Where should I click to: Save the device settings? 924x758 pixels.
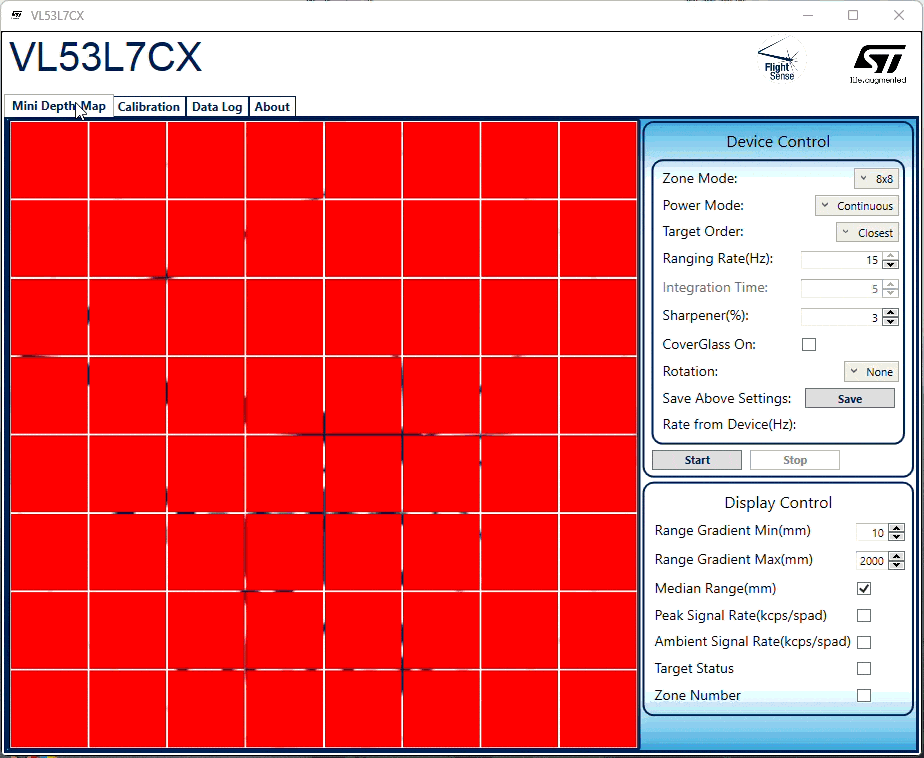click(x=849, y=397)
